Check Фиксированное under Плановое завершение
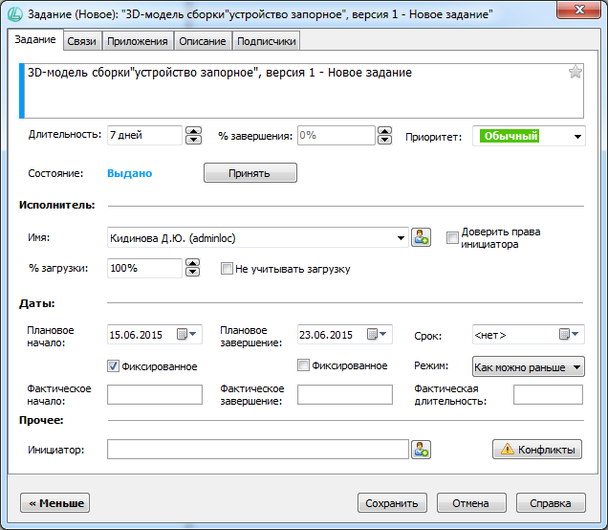The image size is (608, 530). point(303,365)
